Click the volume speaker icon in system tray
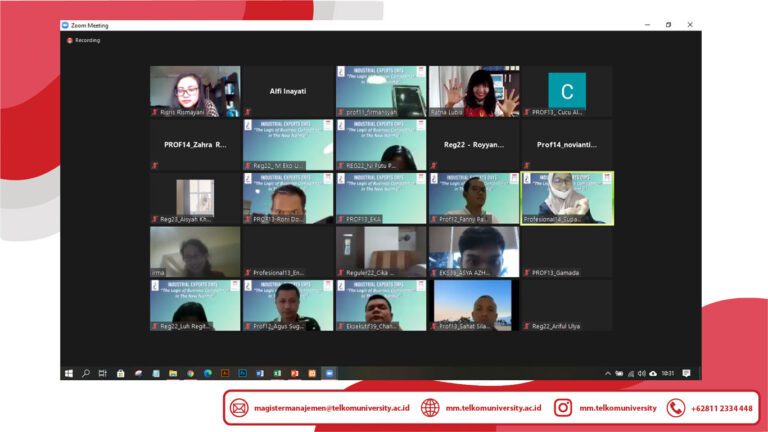 tap(642, 373)
